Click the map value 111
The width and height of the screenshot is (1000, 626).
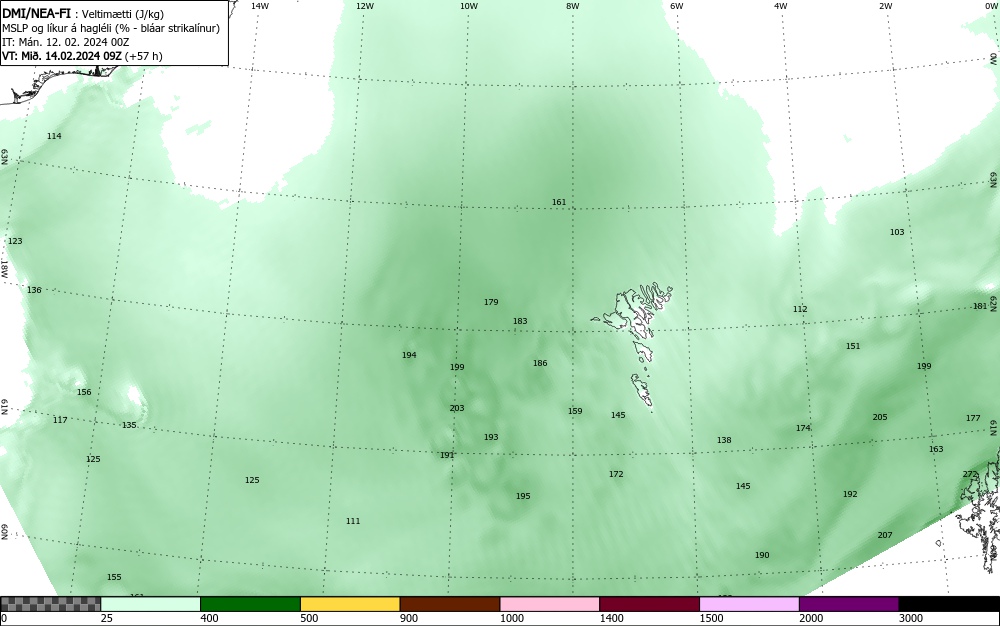pyautogui.click(x=353, y=521)
